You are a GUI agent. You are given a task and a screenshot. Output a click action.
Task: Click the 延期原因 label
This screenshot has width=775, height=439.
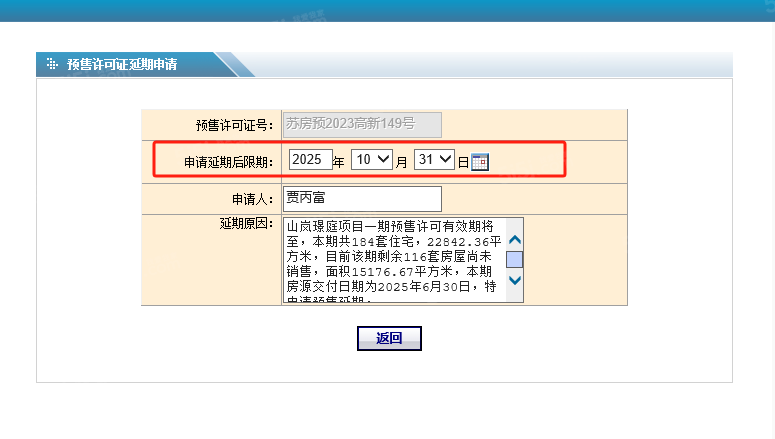pyautogui.click(x=246, y=224)
